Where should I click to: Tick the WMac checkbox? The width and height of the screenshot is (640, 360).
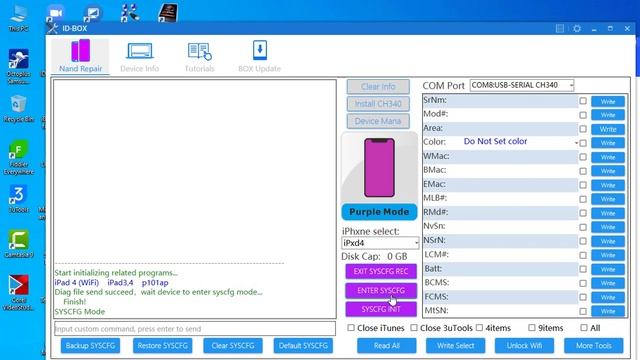coord(583,157)
